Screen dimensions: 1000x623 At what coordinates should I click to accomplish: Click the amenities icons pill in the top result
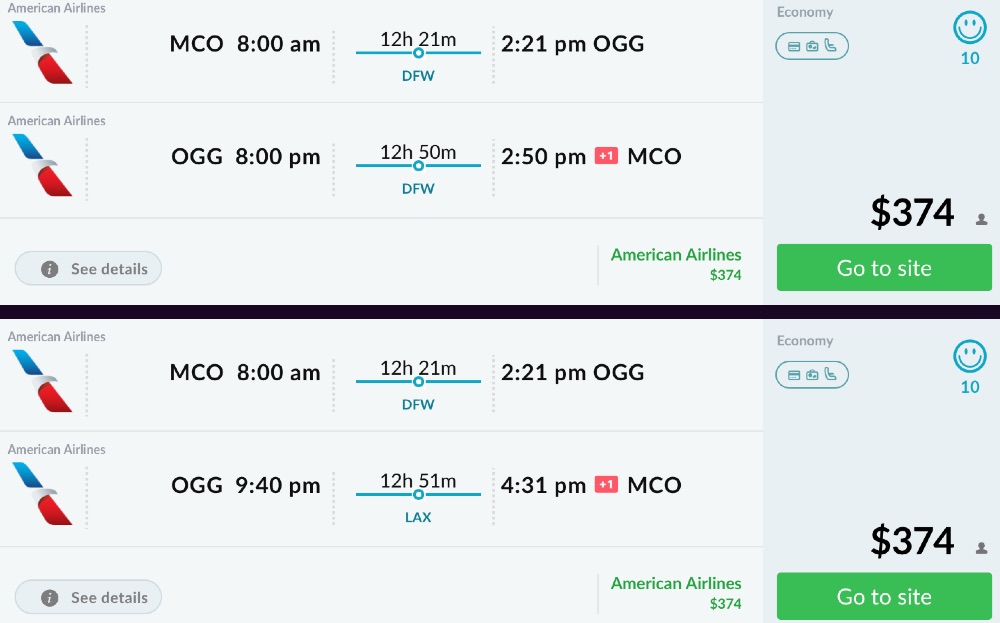pos(812,46)
